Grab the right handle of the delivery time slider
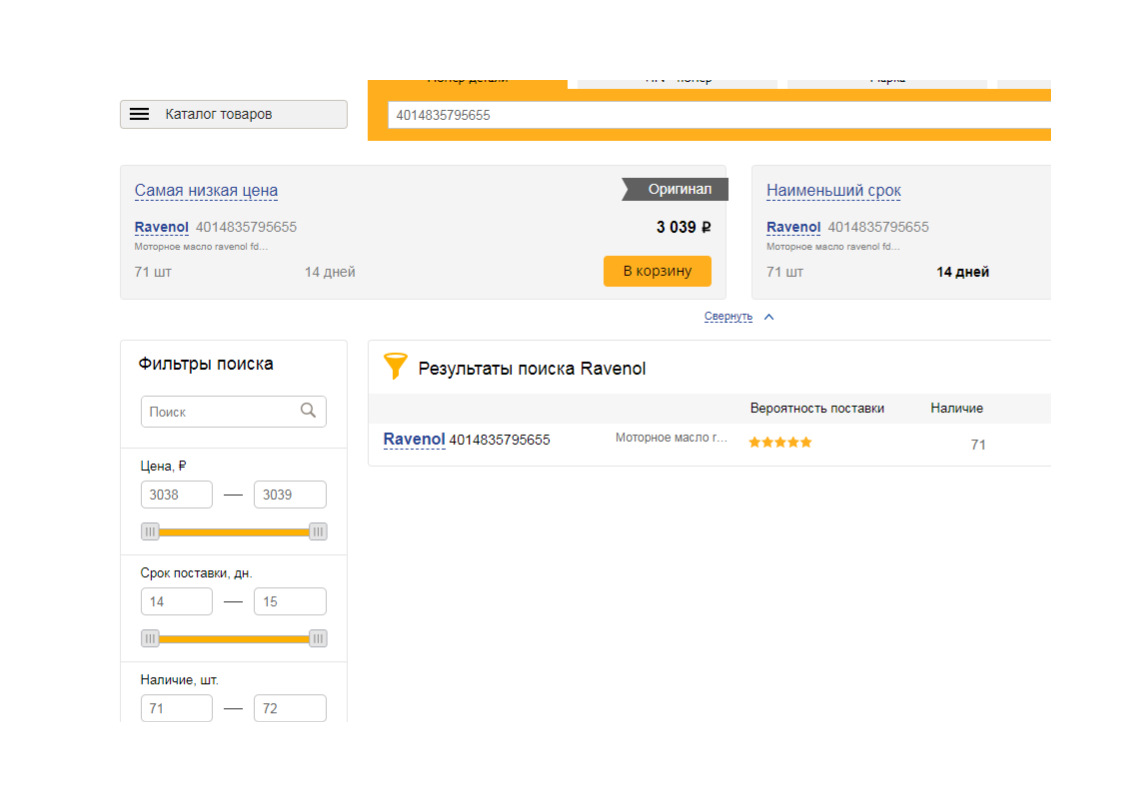 coord(318,639)
